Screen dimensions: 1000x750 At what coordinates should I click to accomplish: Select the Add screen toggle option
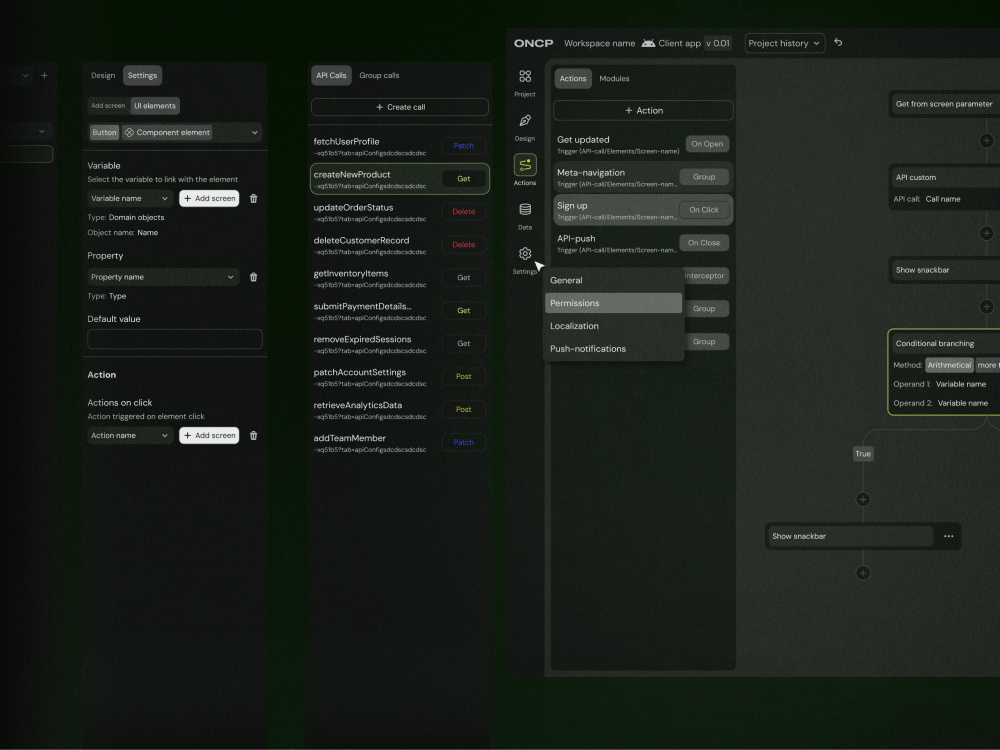(x=108, y=106)
